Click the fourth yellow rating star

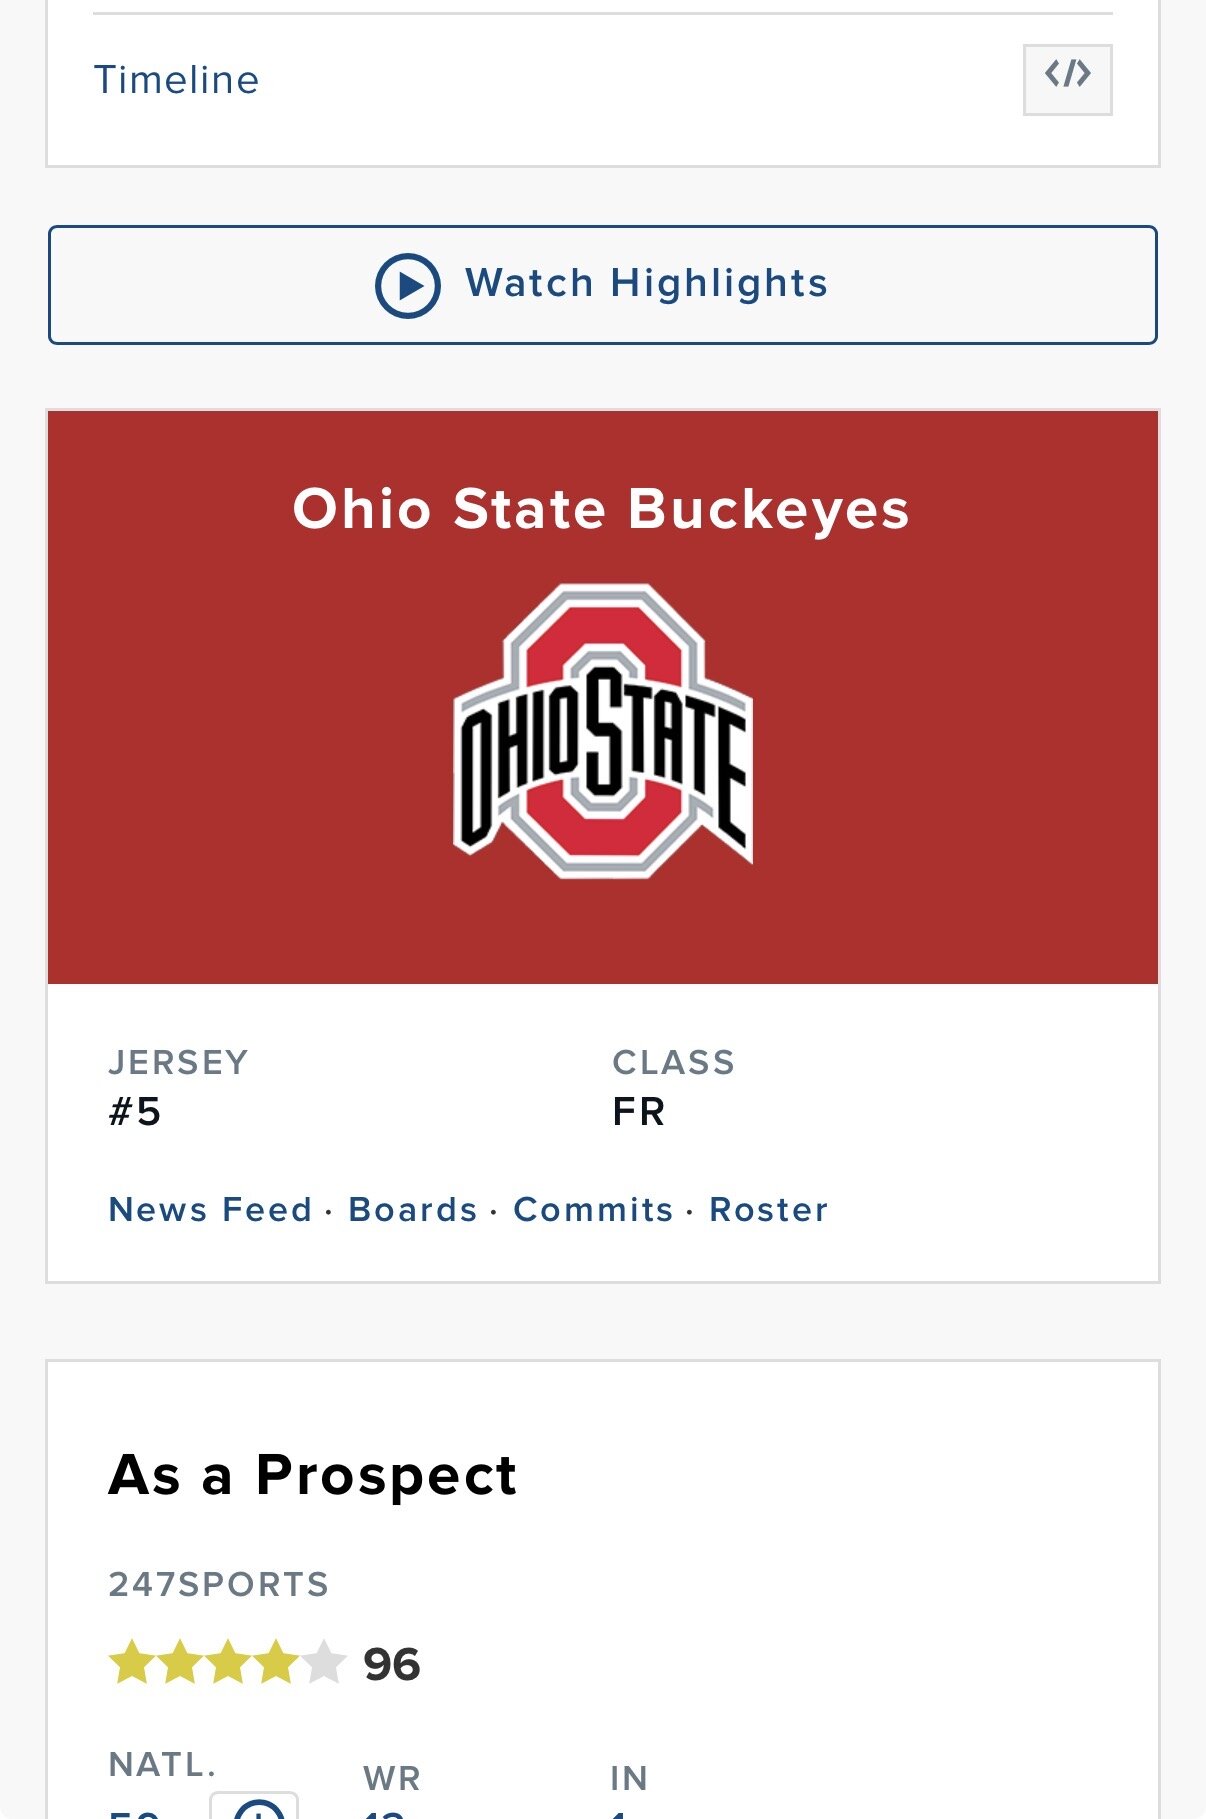click(276, 1663)
